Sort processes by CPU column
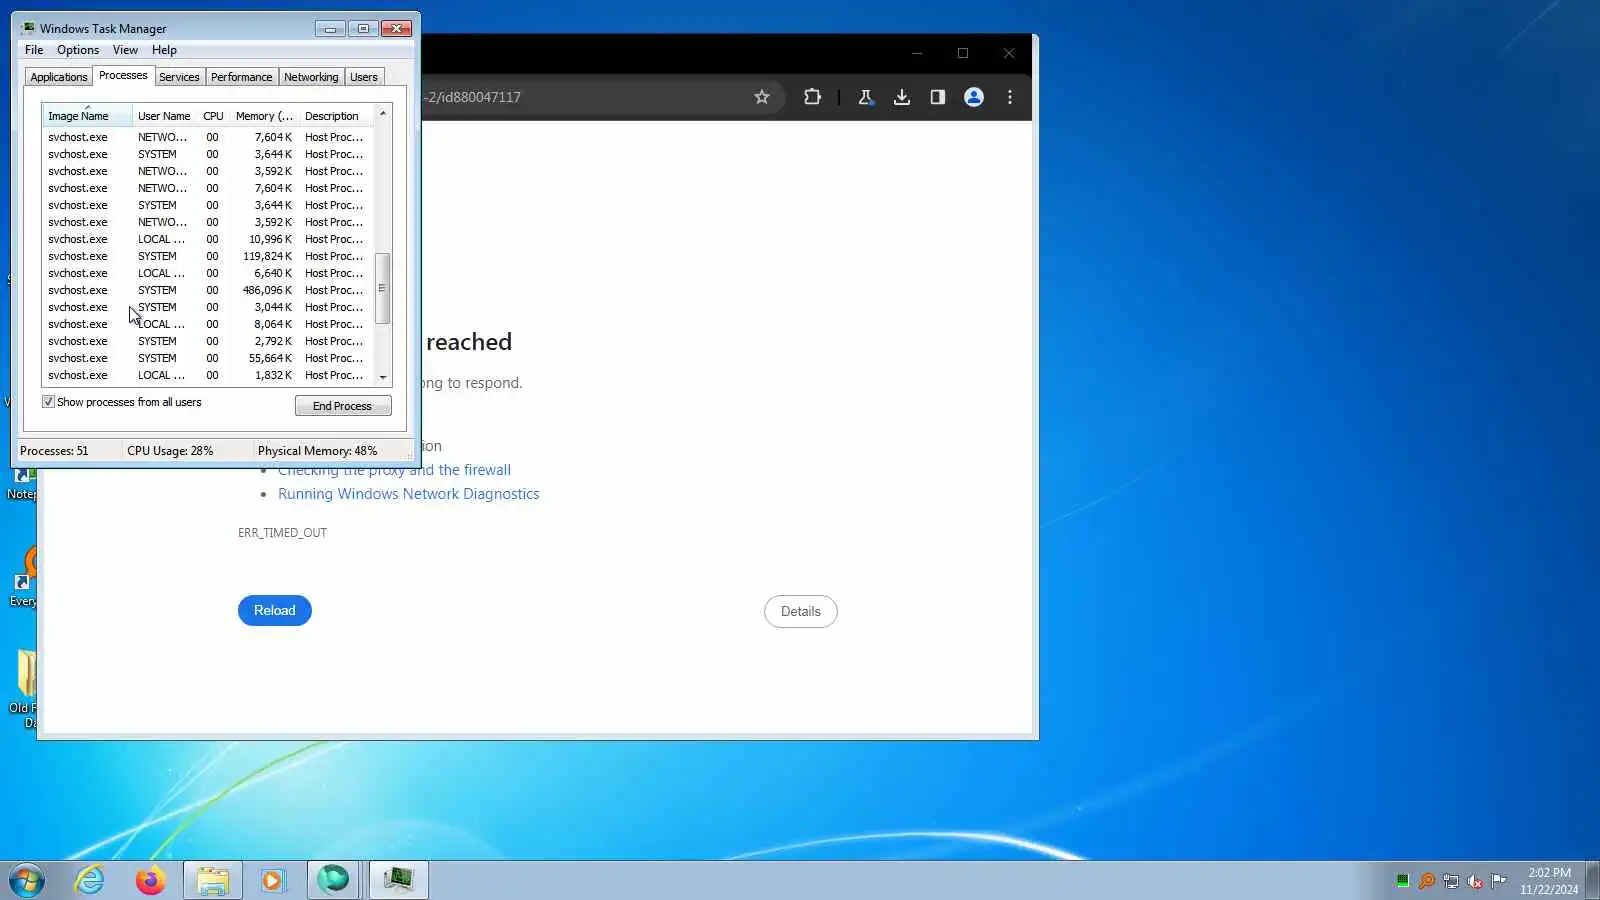Image resolution: width=1600 pixels, height=900 pixels. click(x=213, y=116)
